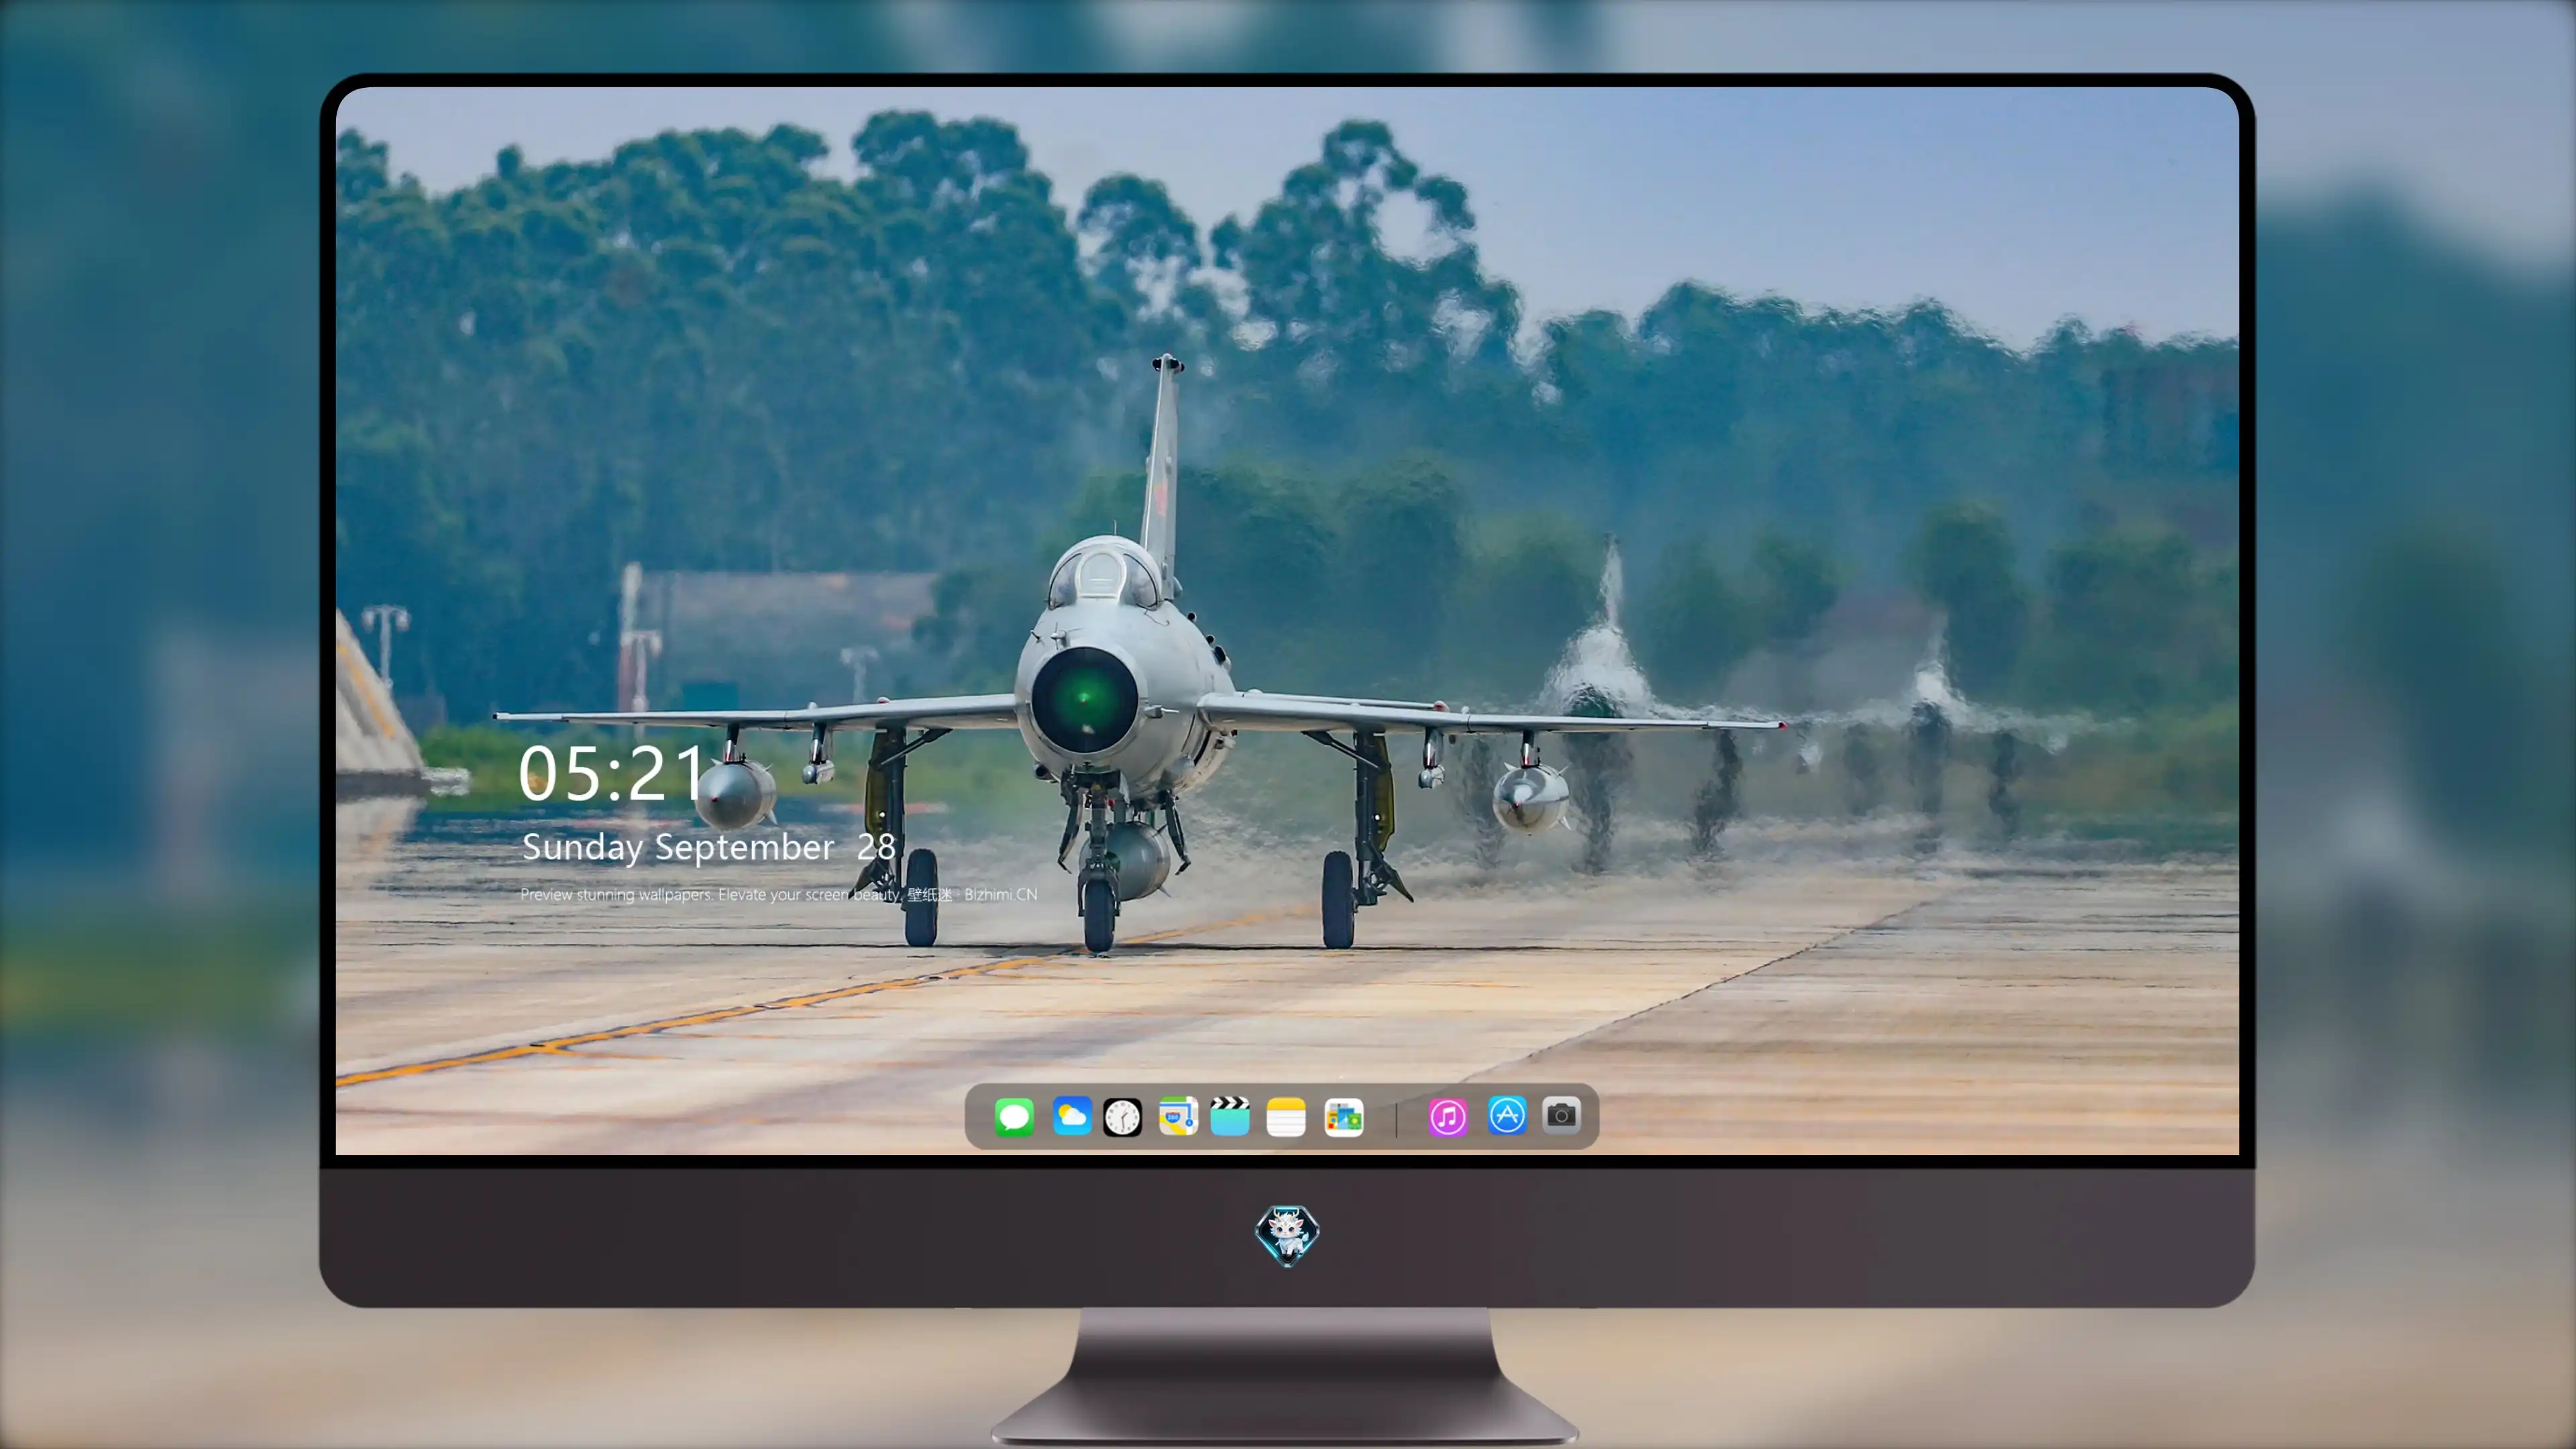Image resolution: width=2576 pixels, height=1449 pixels.
Task: Launch the Videos clapperboard app icon
Action: (1230, 1116)
